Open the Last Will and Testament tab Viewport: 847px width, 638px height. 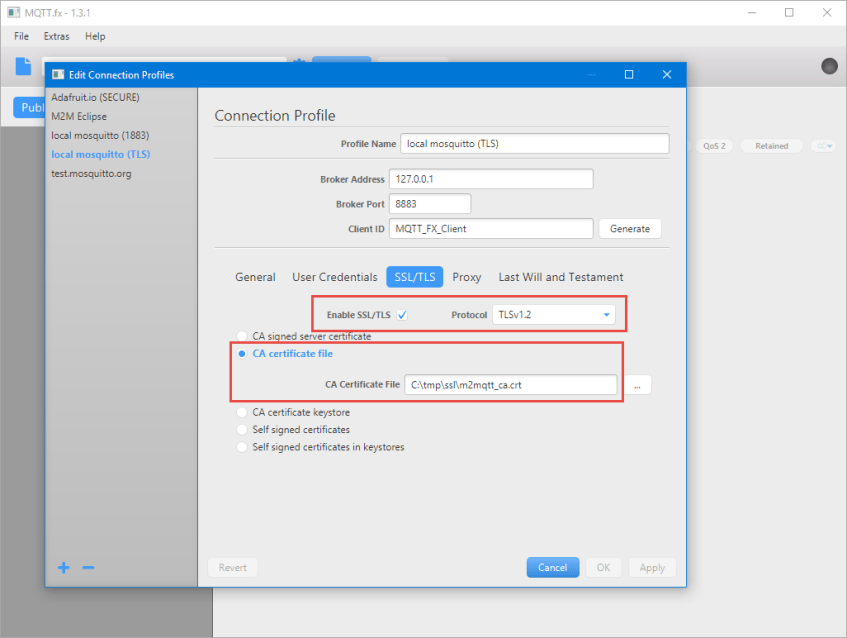(x=560, y=277)
